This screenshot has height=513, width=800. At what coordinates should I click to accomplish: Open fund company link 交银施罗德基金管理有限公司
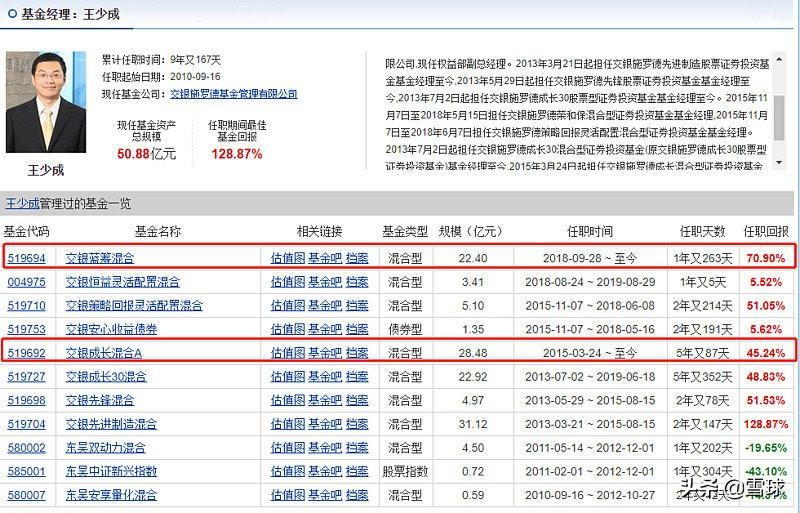click(x=234, y=94)
